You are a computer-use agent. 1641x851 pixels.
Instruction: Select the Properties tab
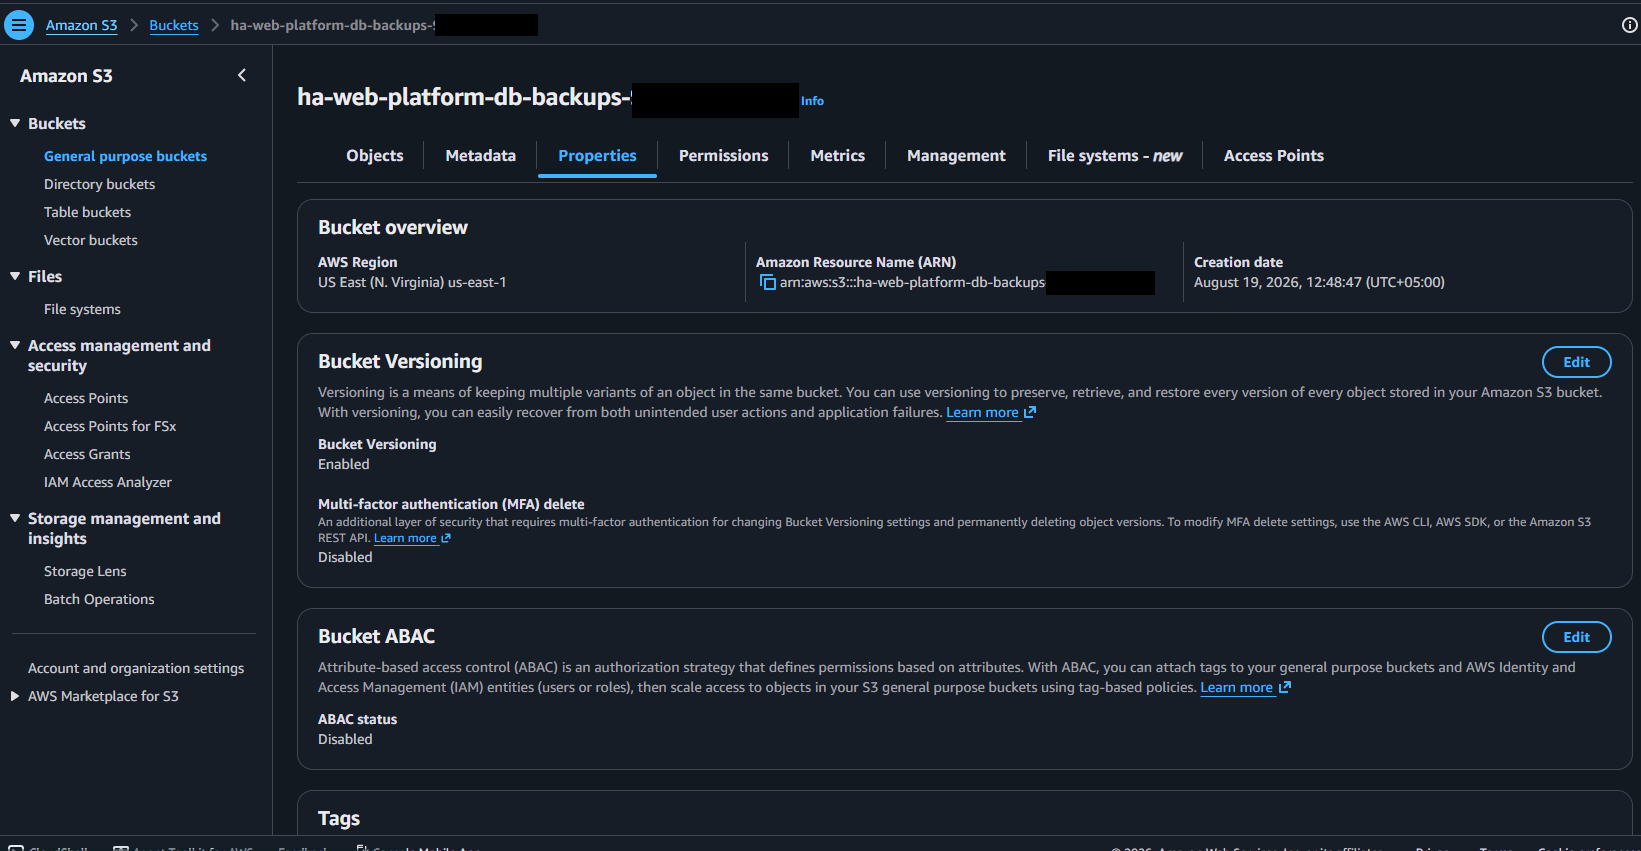point(597,155)
